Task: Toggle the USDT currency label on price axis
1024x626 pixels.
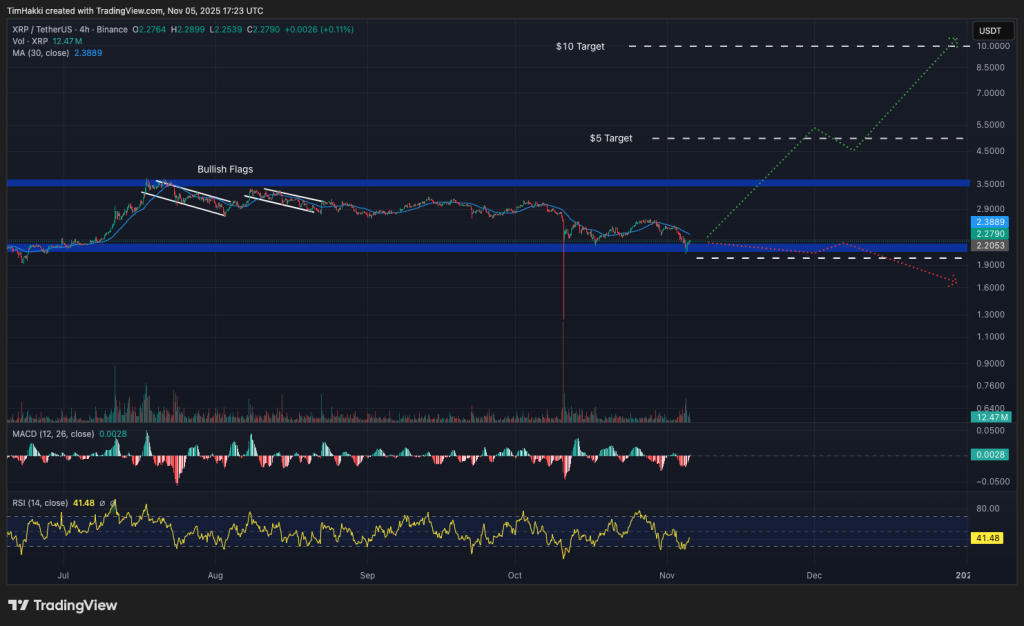Action: click(992, 30)
